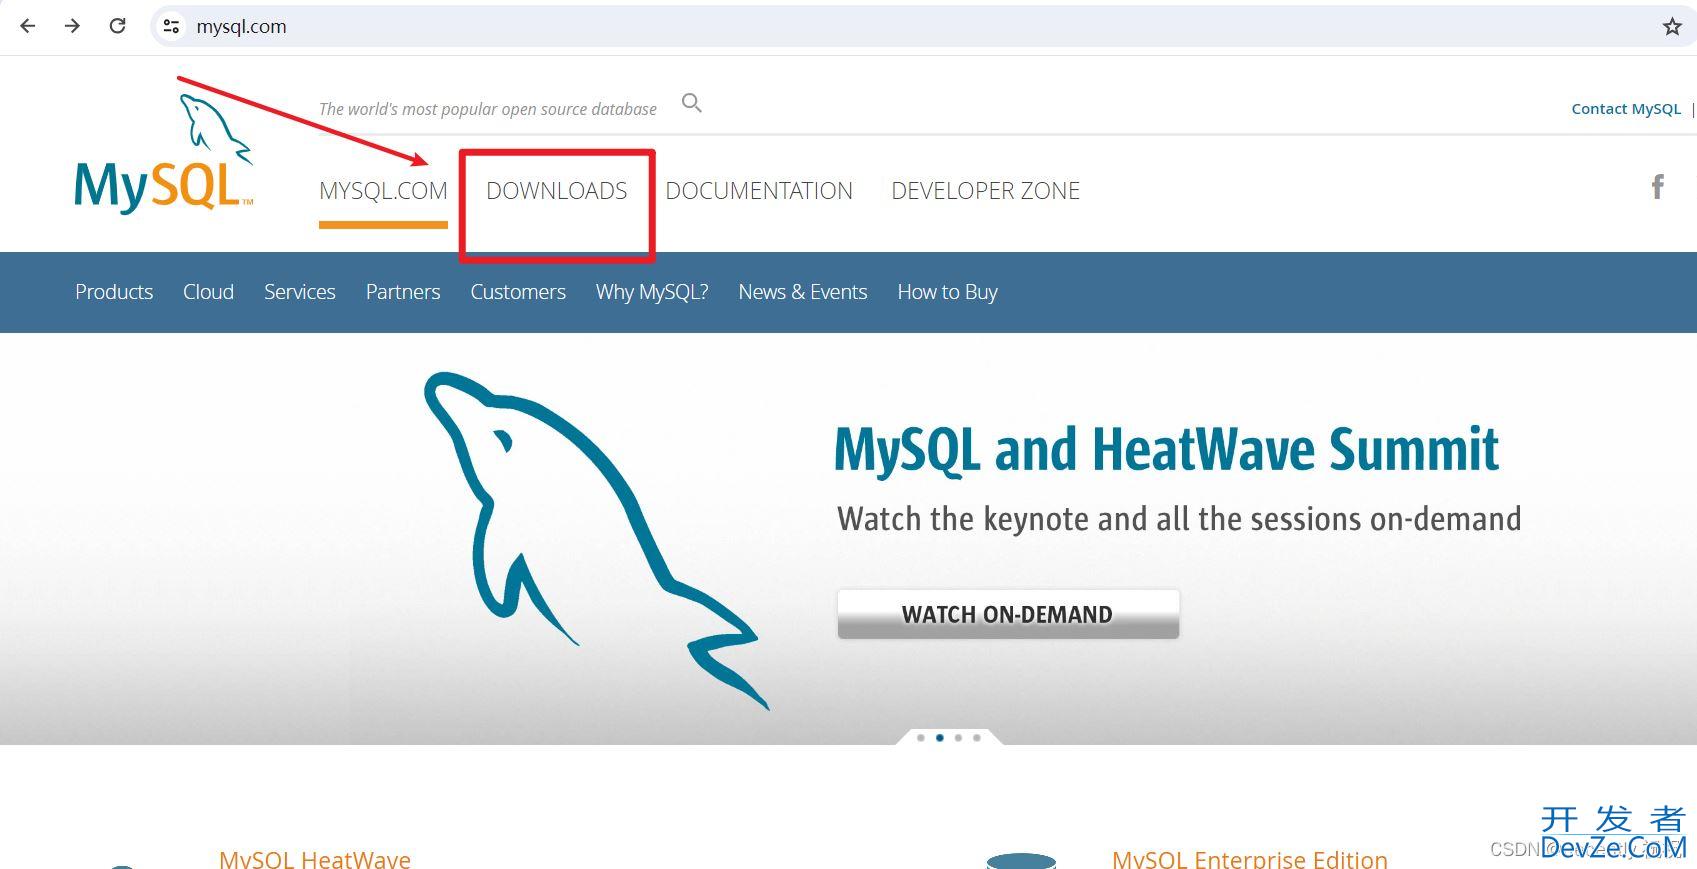
Task: Reload the mysql.com page
Action: (x=117, y=26)
